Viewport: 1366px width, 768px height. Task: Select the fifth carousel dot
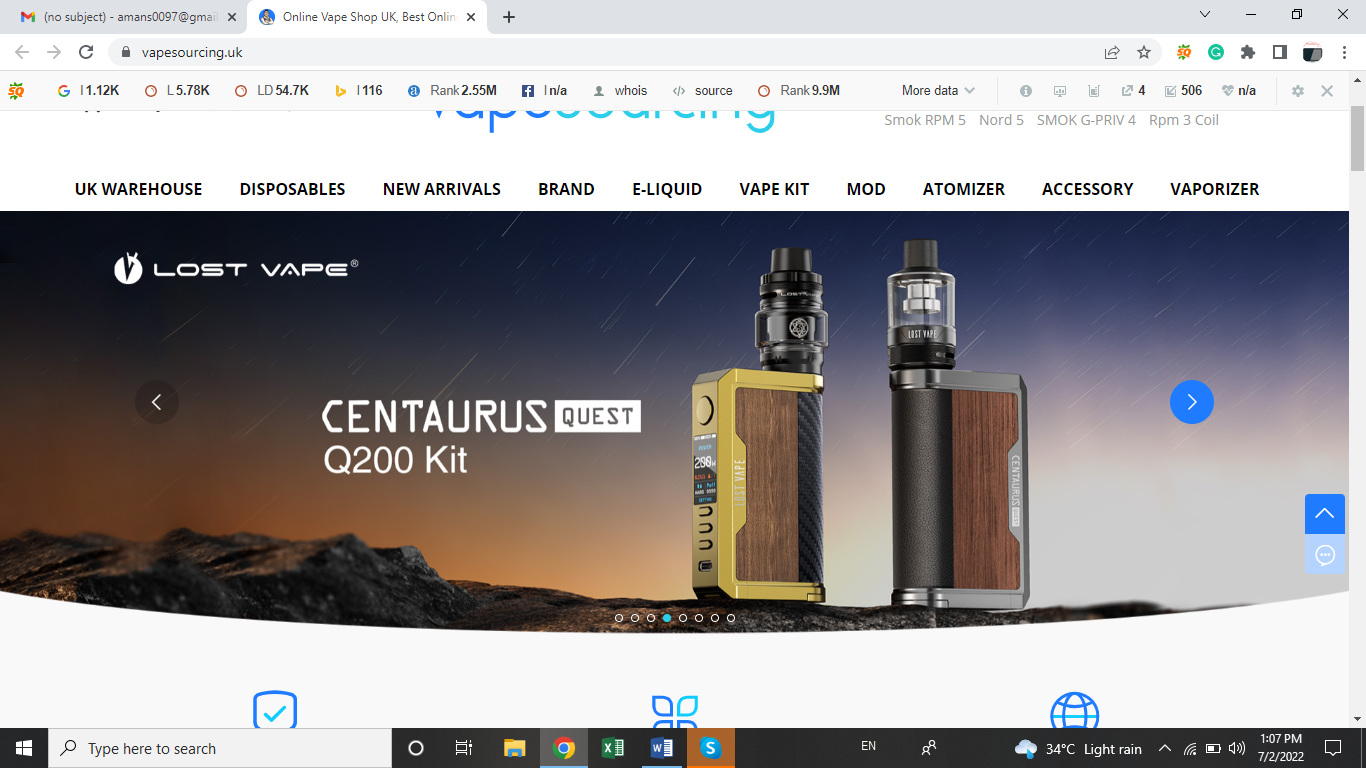click(x=683, y=618)
